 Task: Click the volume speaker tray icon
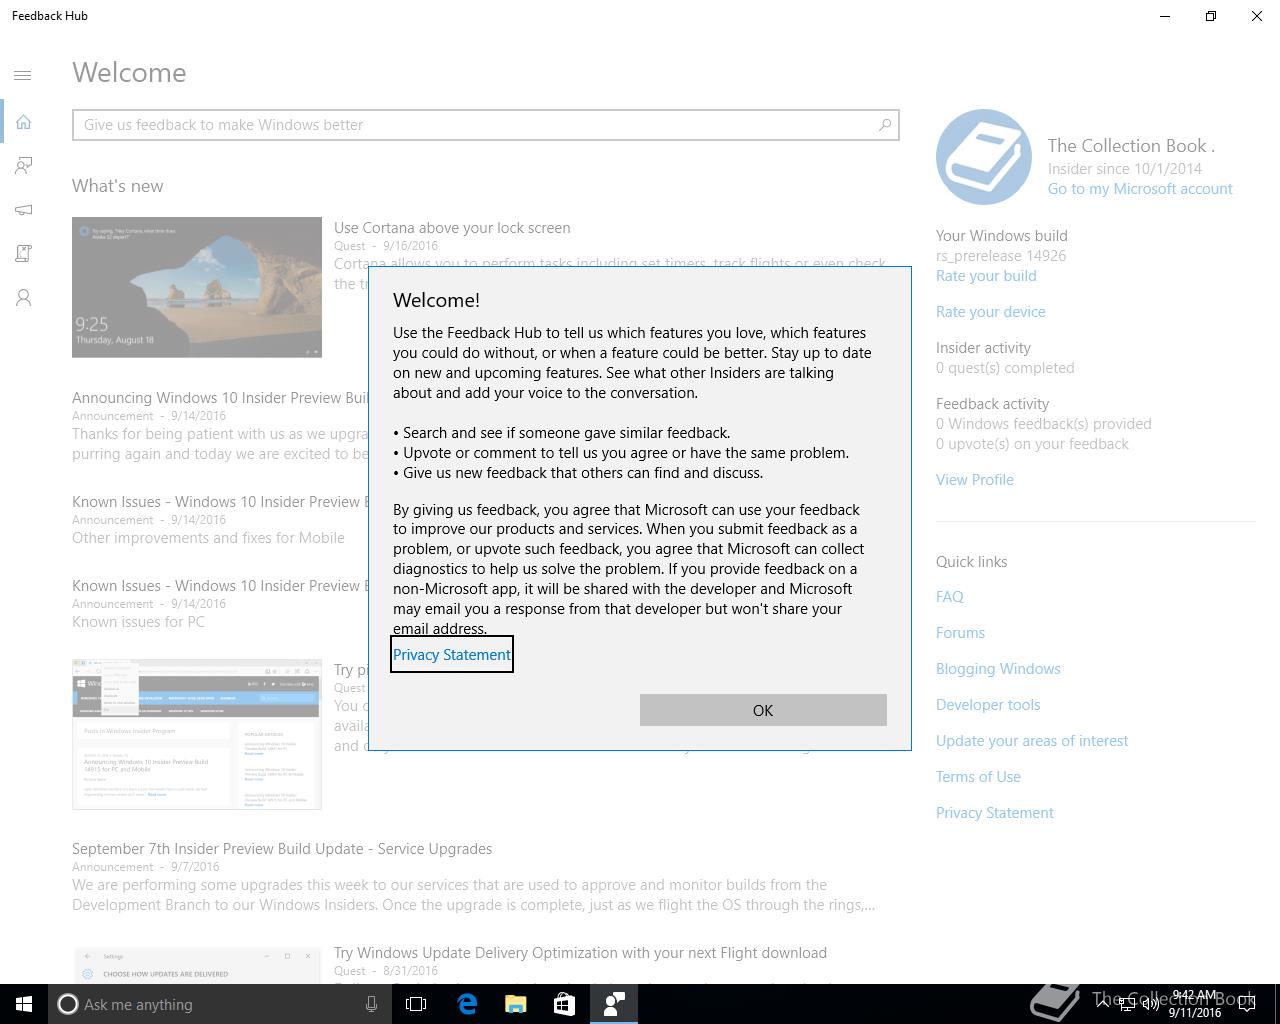click(x=1151, y=1004)
